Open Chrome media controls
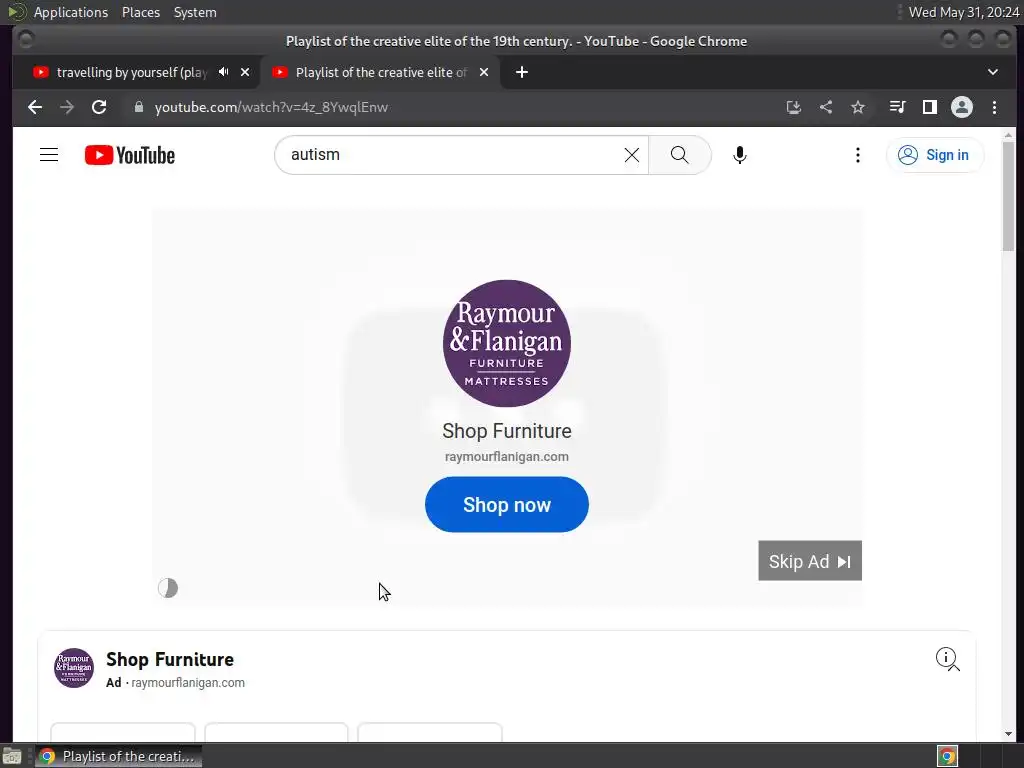The width and height of the screenshot is (1024, 768). pyautogui.click(x=897, y=107)
